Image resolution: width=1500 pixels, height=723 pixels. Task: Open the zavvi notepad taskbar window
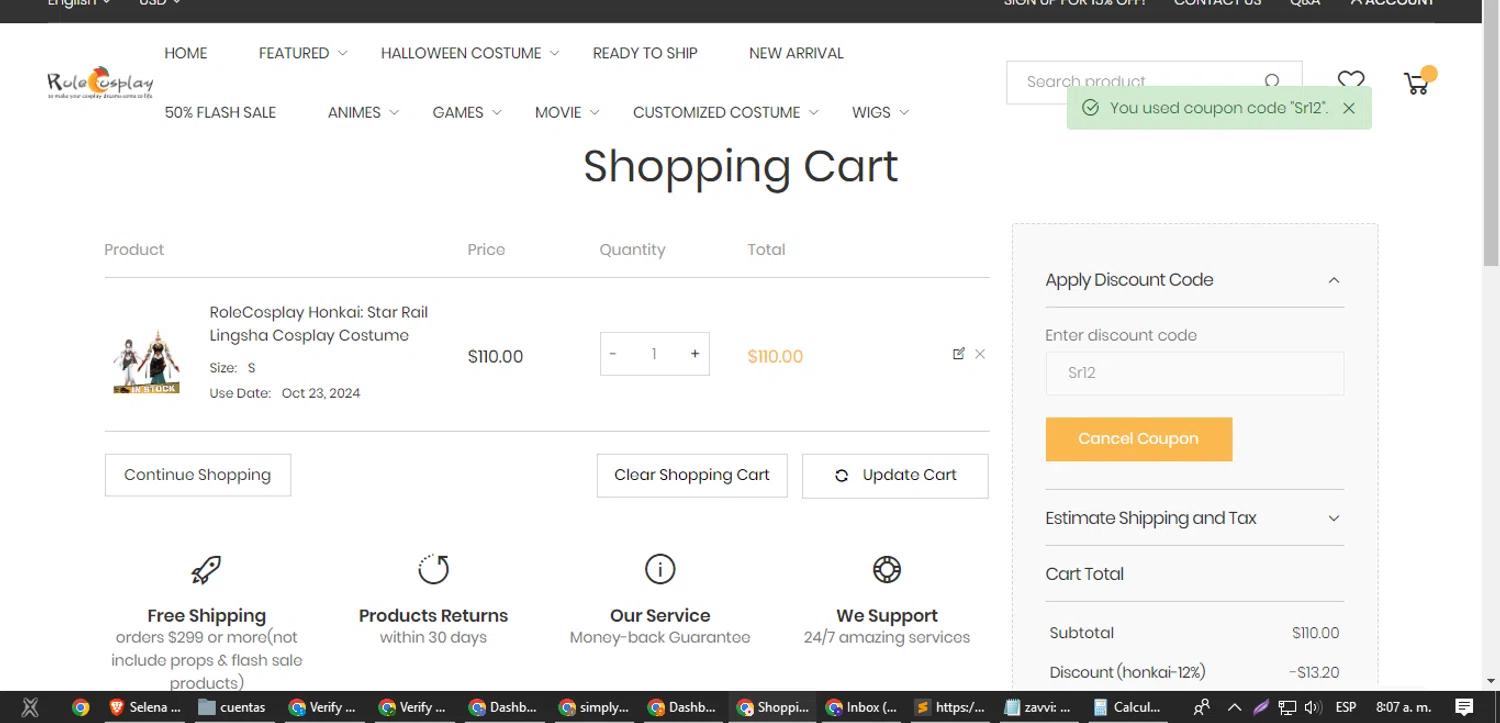tap(1039, 707)
